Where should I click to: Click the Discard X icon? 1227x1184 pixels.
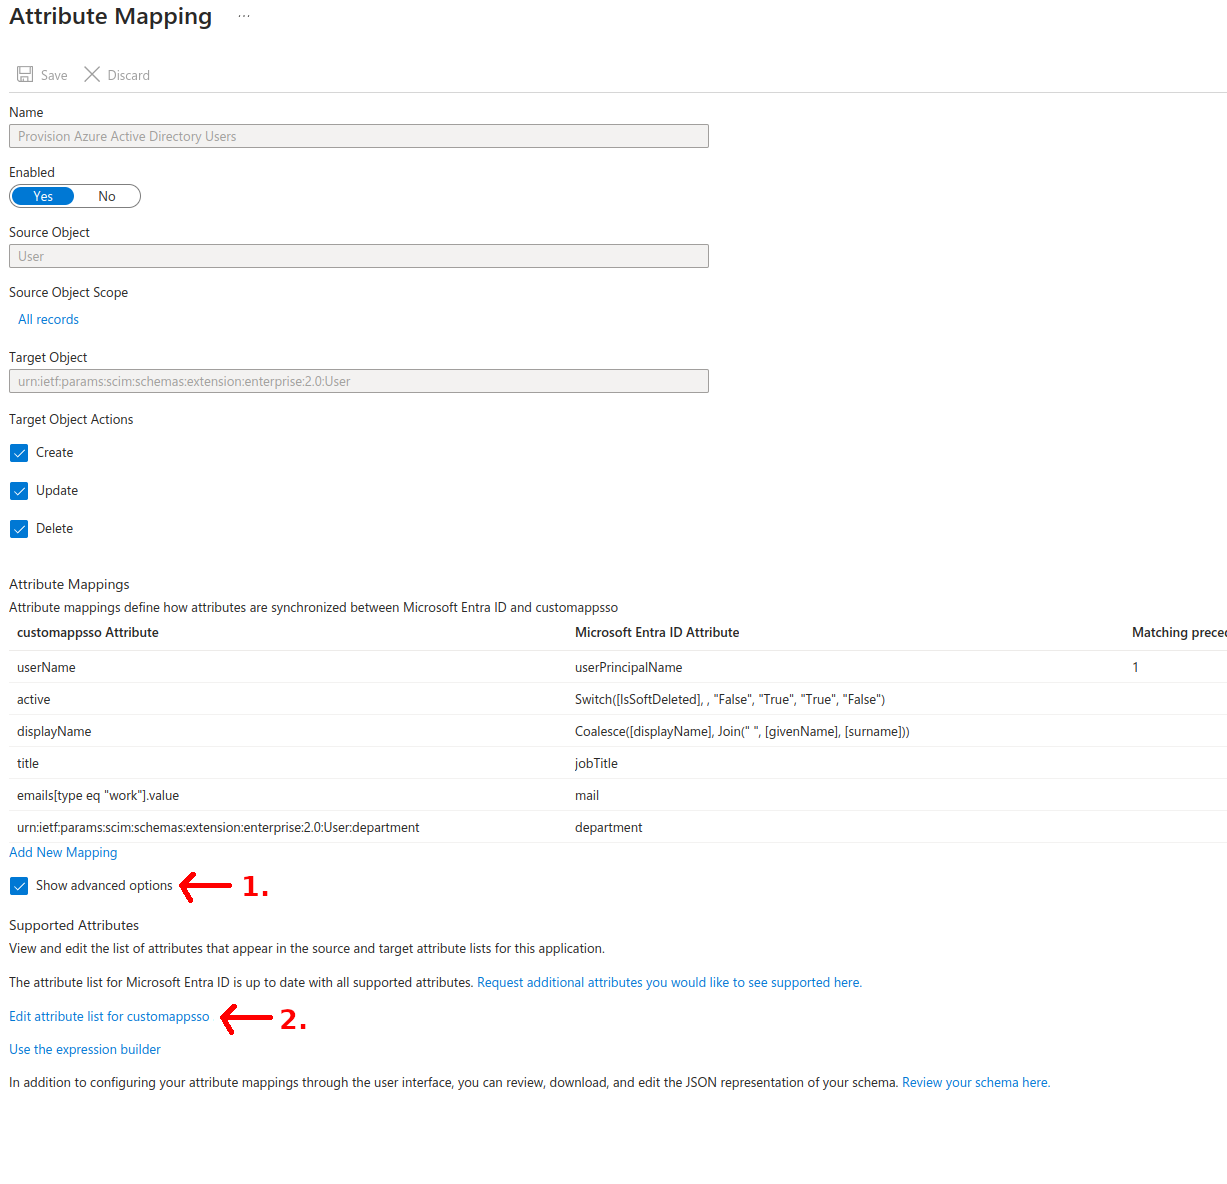[92, 75]
